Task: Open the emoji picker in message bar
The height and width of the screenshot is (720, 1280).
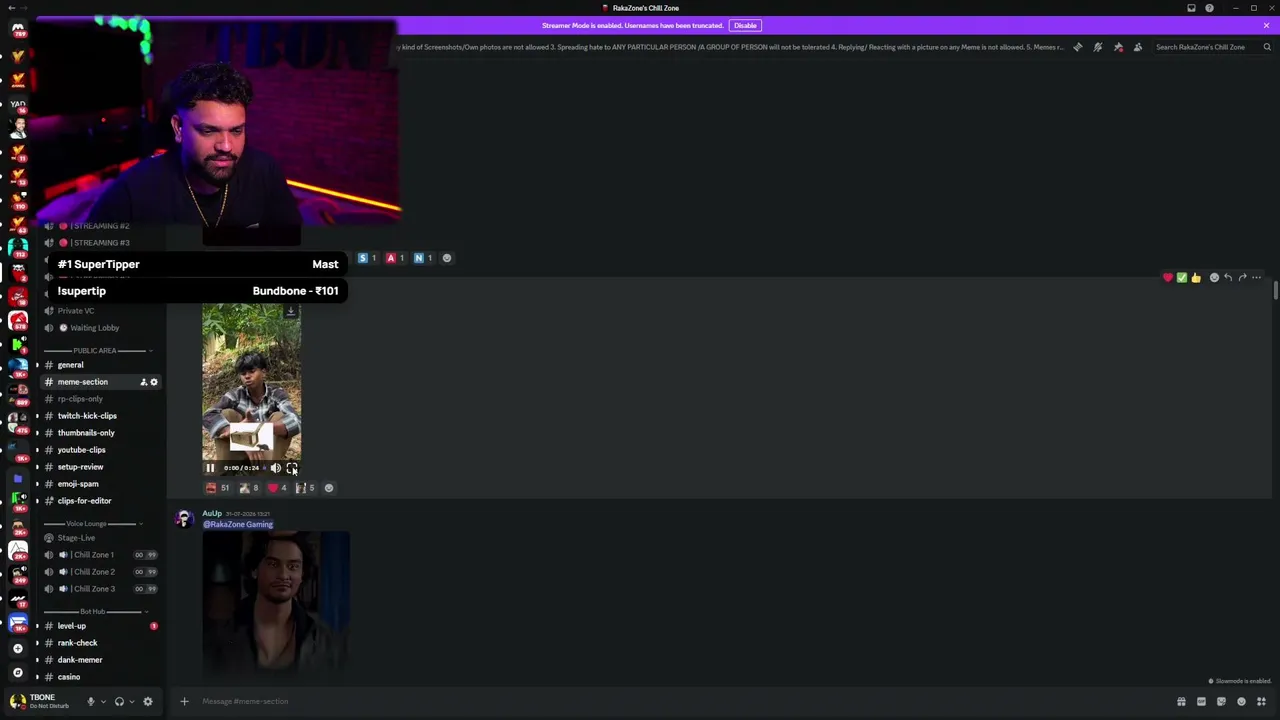Action: (x=1241, y=701)
